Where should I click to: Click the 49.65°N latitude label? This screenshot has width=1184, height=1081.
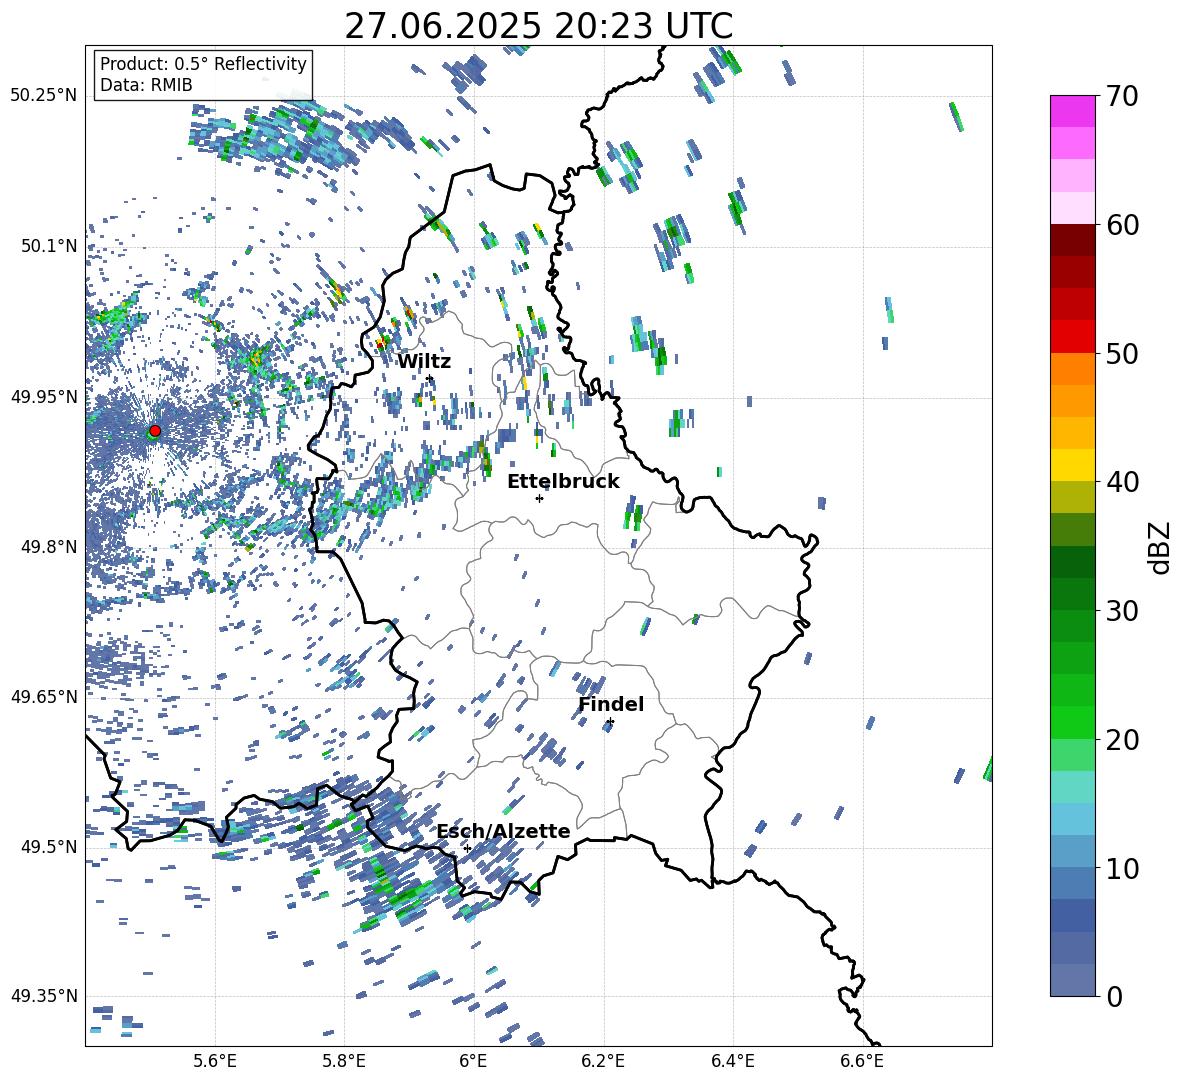click(x=44, y=696)
